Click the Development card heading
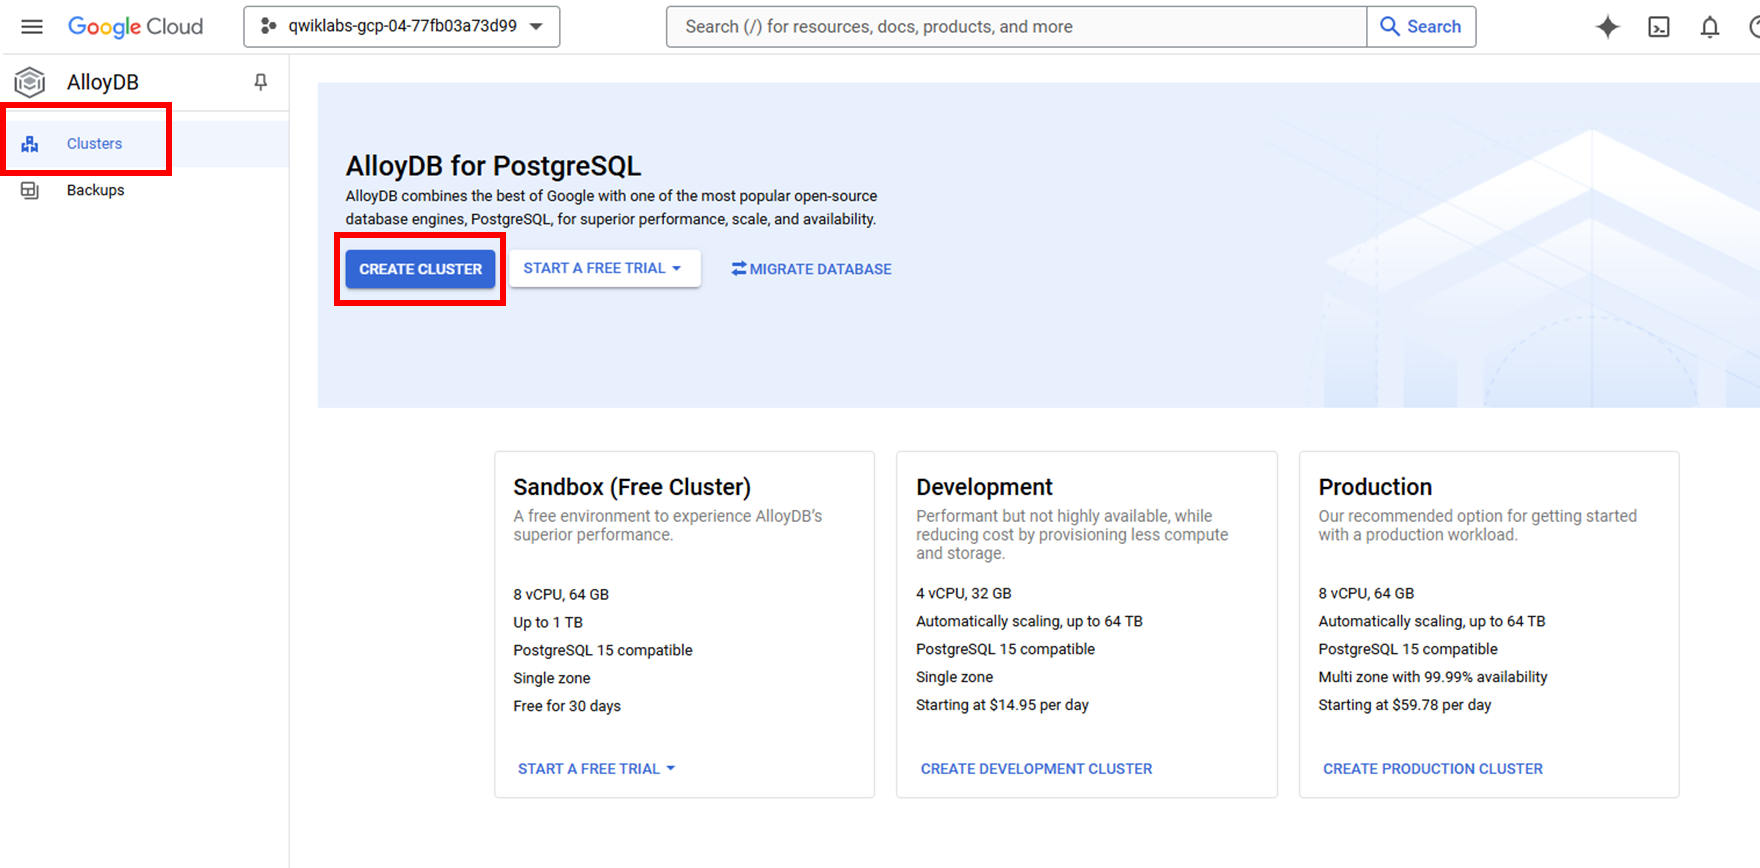Screen dimensions: 1760x868 point(984,487)
